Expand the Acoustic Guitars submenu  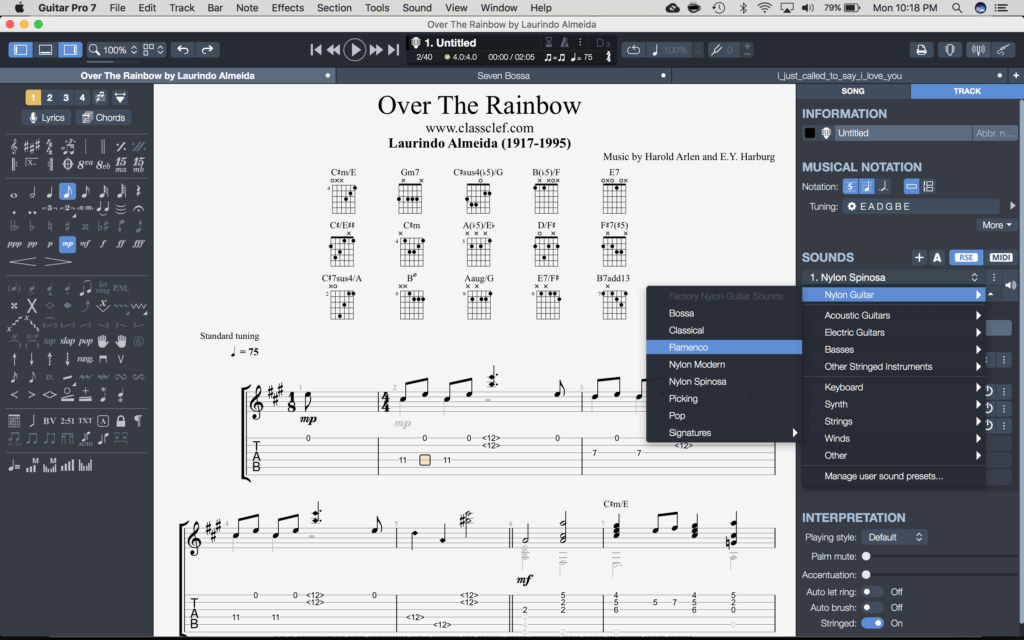[x=893, y=315]
